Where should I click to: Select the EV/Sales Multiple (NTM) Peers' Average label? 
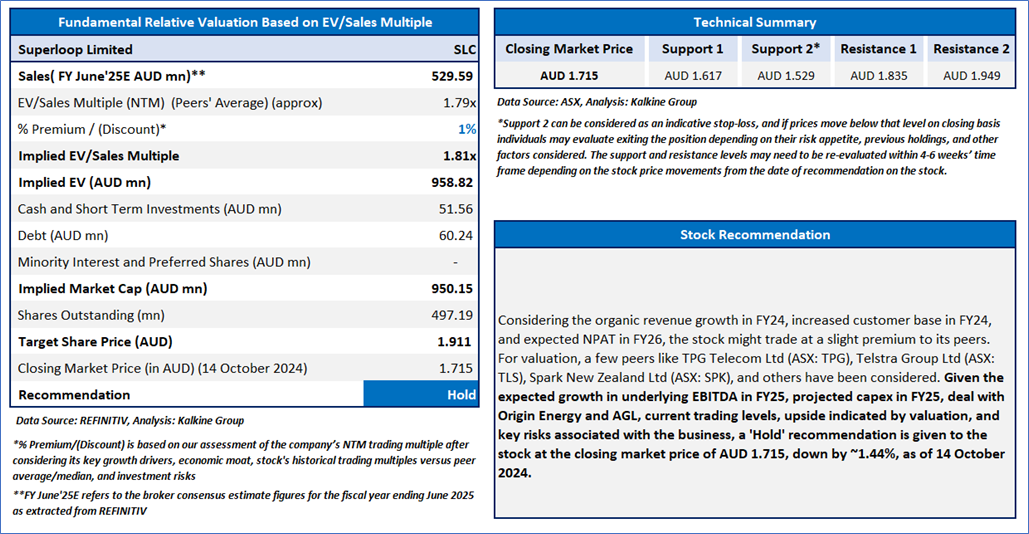170,103
